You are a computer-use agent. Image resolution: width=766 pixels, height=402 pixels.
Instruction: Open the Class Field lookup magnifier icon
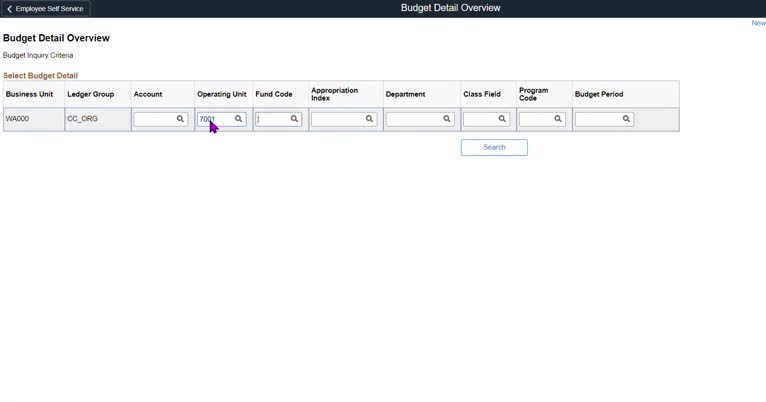pyautogui.click(x=502, y=119)
